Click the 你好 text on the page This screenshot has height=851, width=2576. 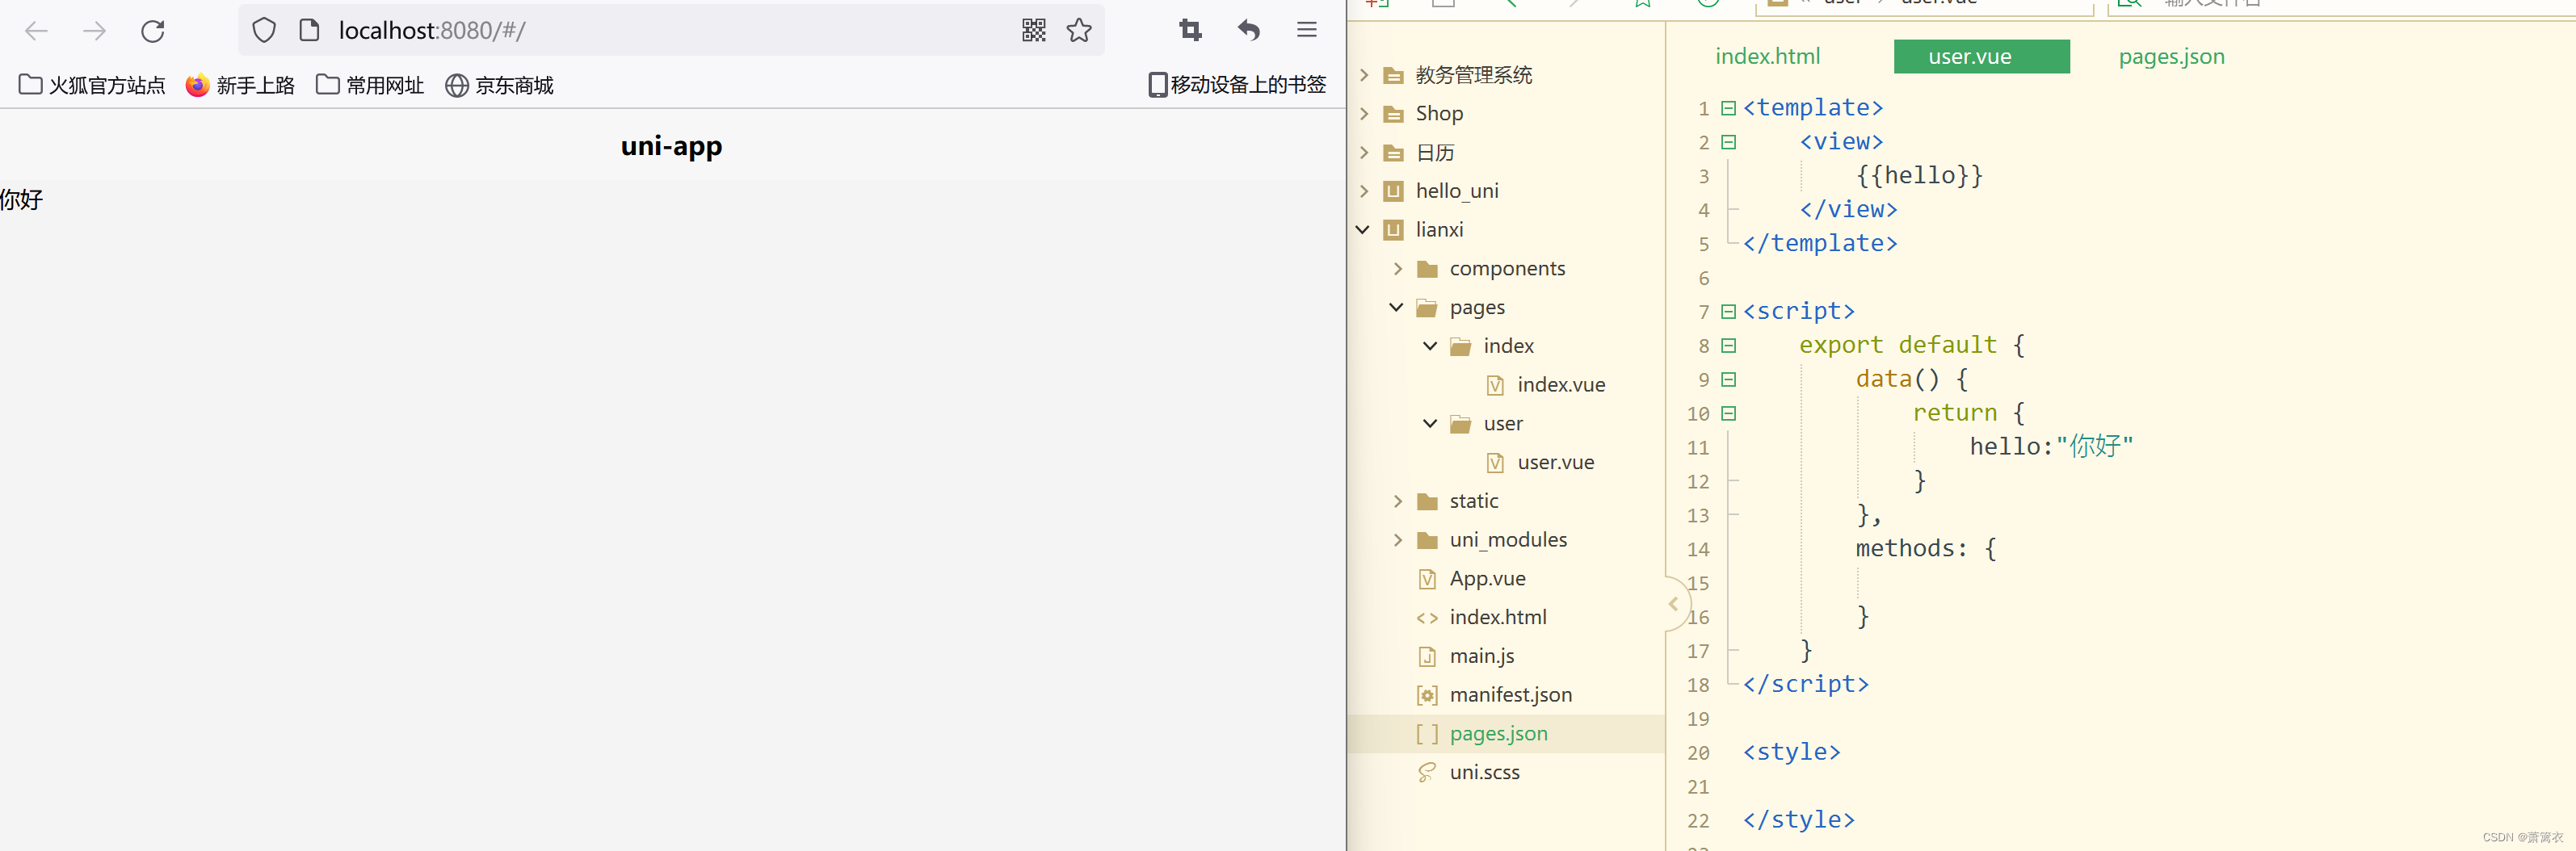[21, 199]
